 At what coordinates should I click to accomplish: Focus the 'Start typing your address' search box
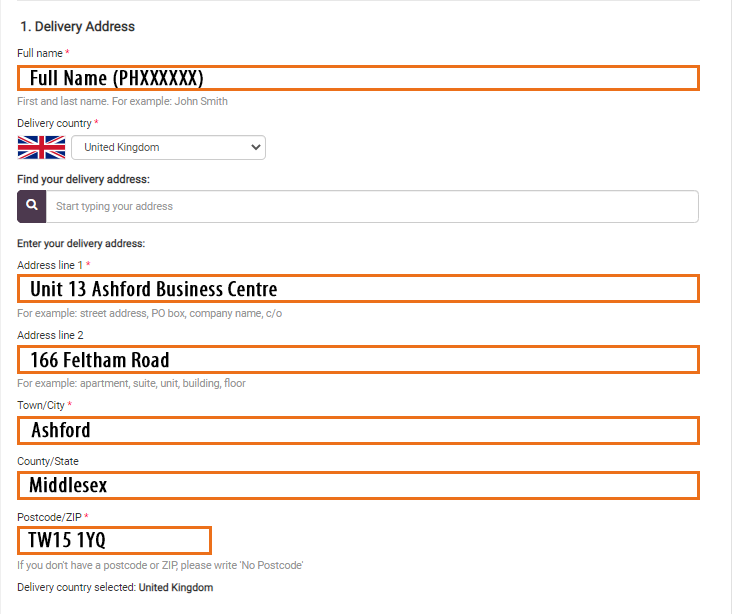[373, 206]
